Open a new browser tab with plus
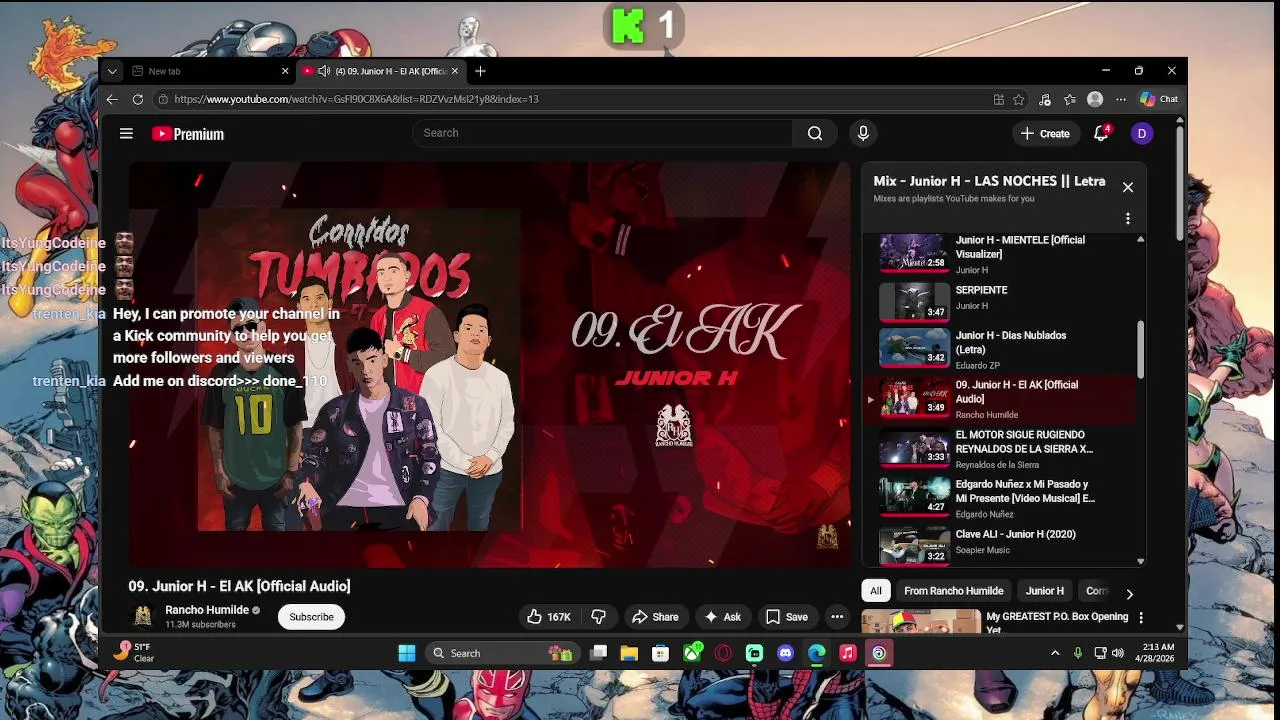Screen dimensions: 1280x720 480,71
